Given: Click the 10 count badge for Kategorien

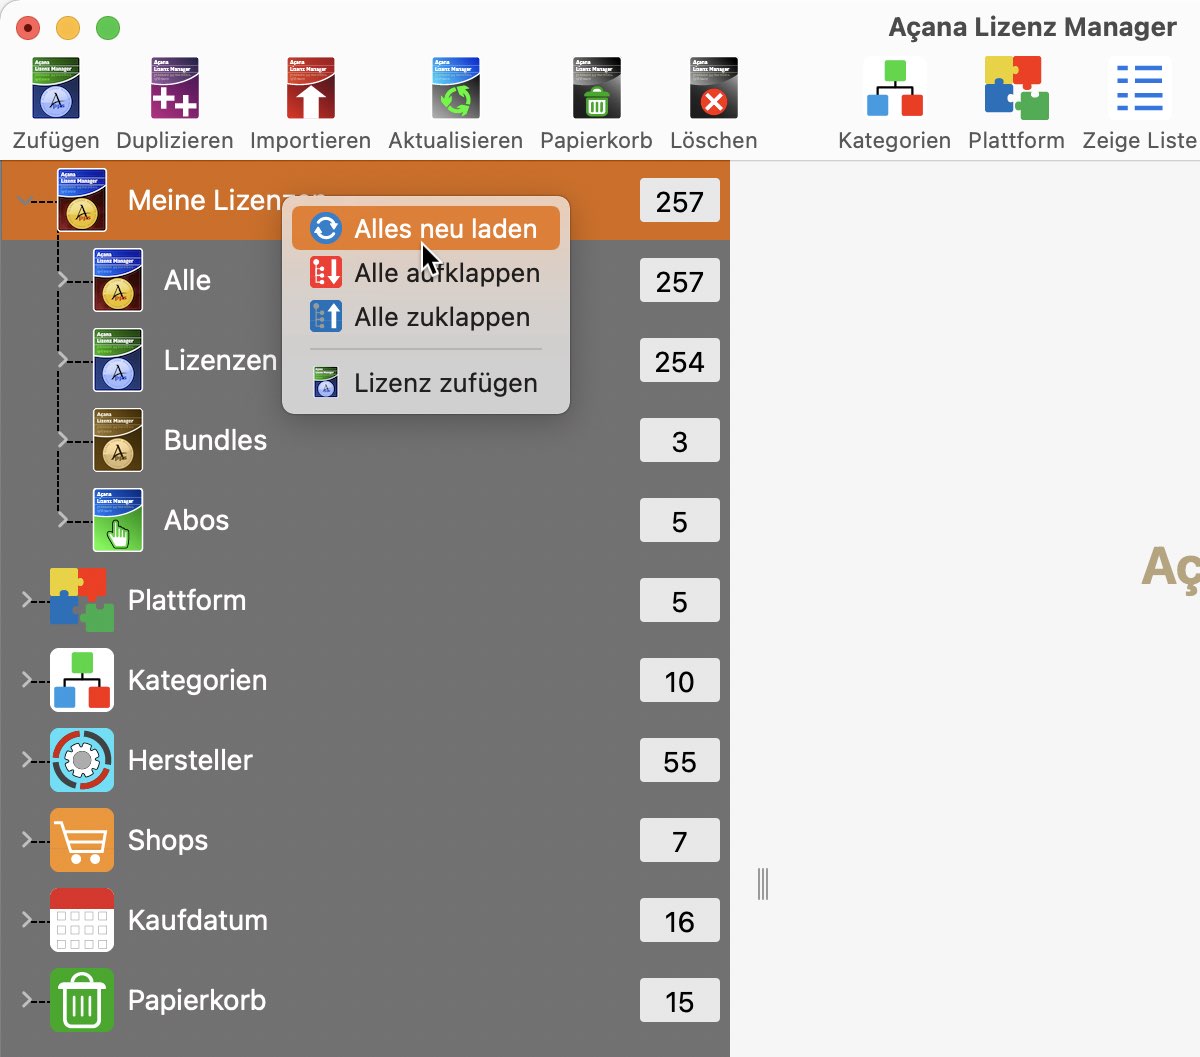Looking at the screenshot, I should pyautogui.click(x=680, y=681).
